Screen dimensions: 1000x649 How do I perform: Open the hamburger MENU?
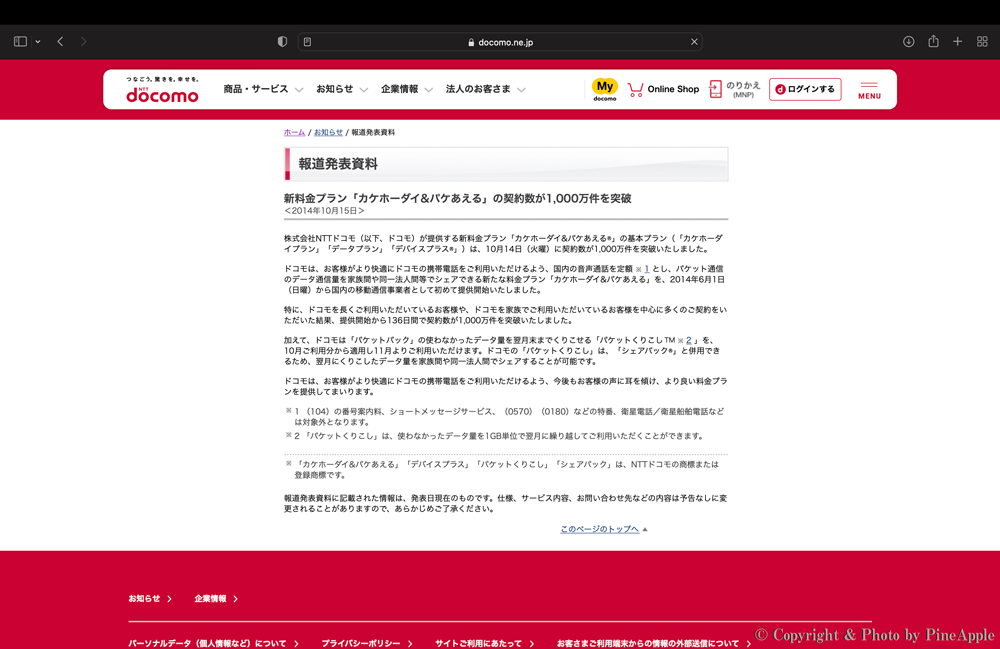[869, 90]
